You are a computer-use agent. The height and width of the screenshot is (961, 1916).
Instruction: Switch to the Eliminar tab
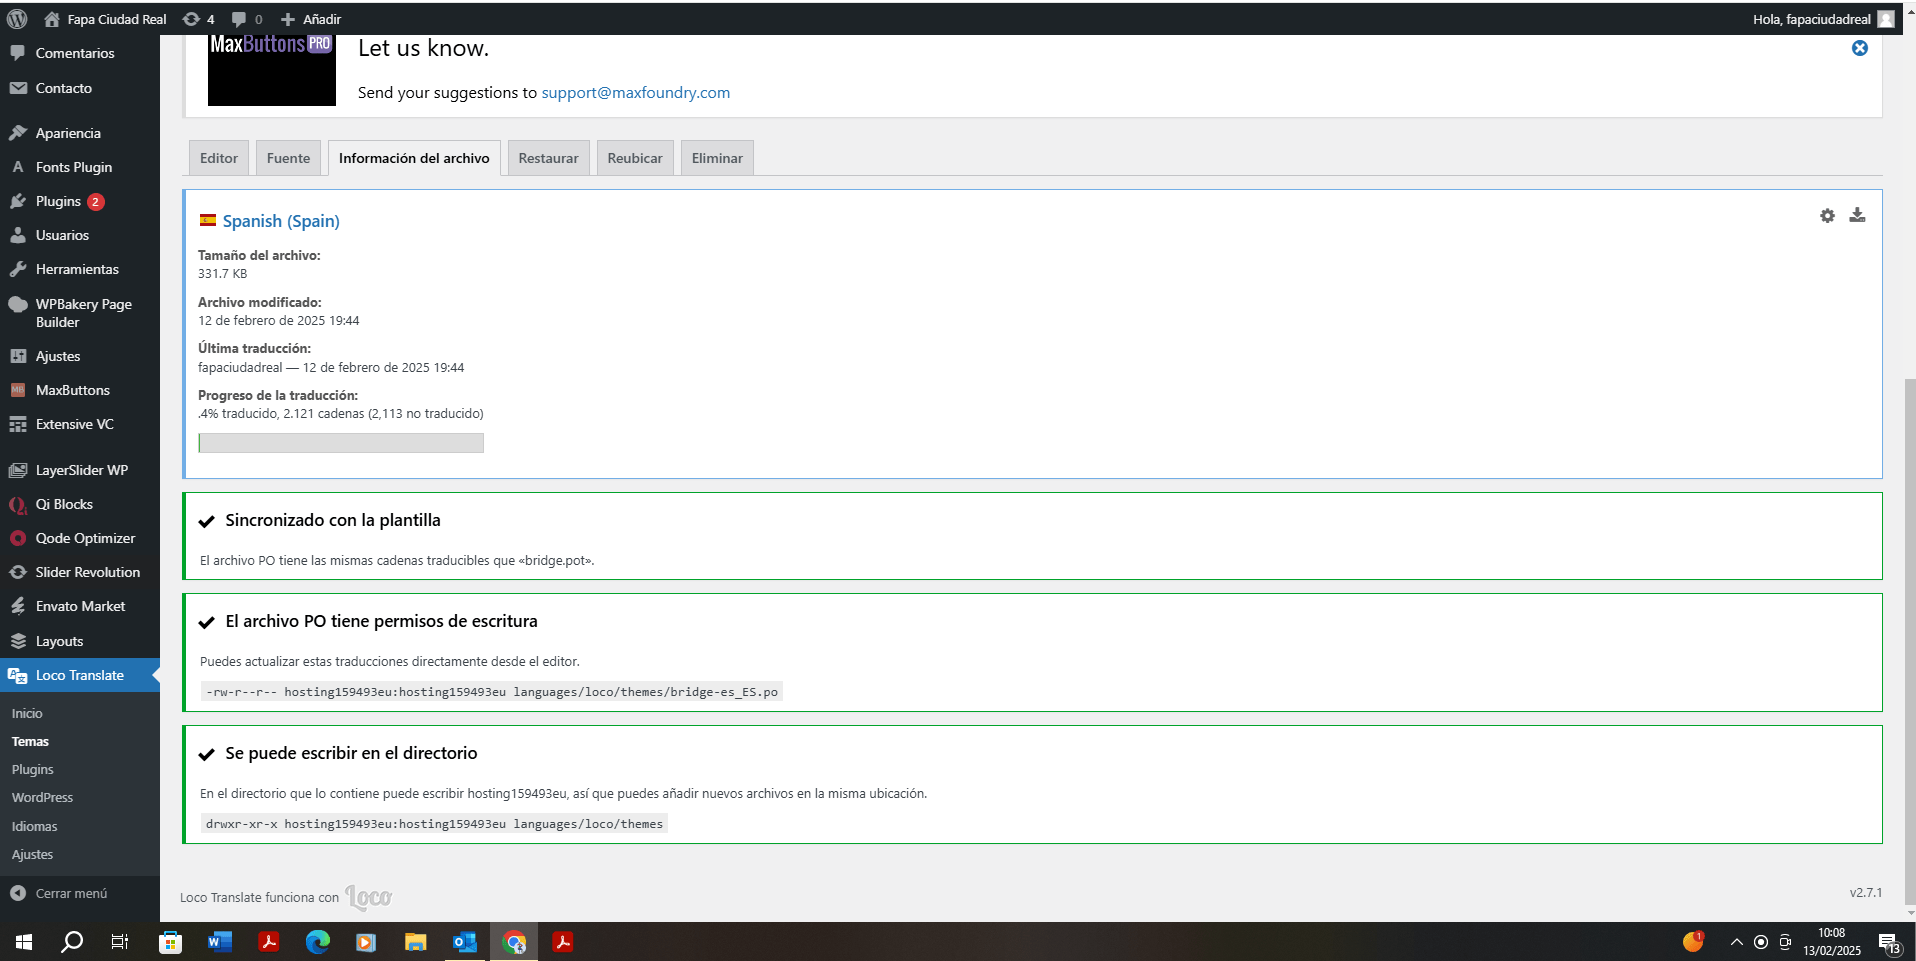717,158
